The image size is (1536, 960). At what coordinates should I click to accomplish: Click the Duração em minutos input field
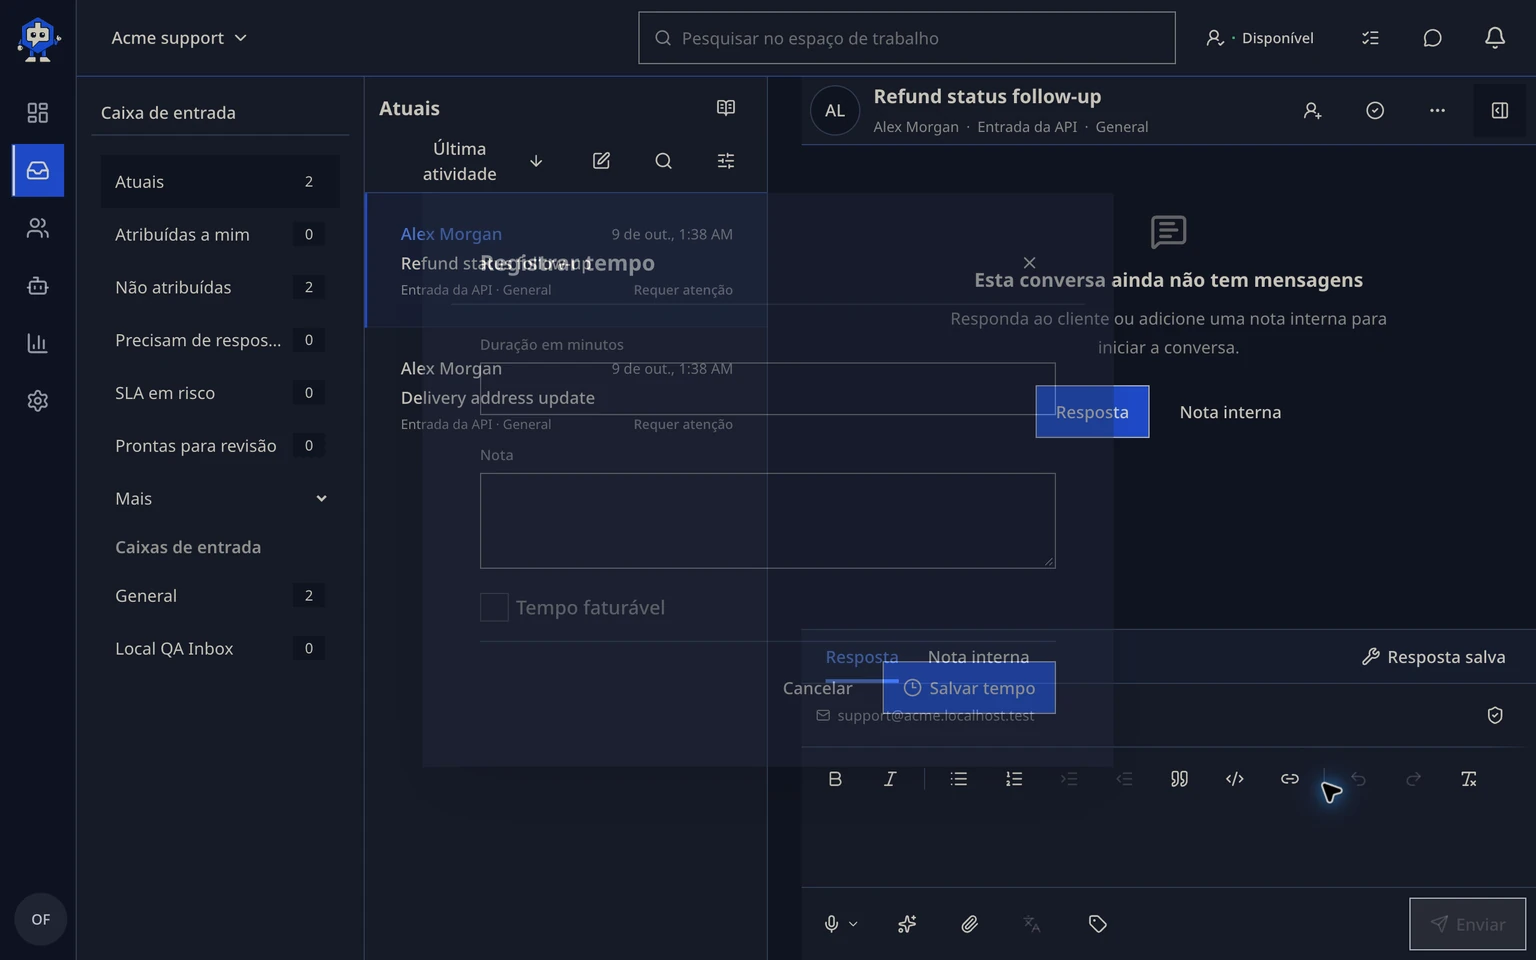[x=767, y=389]
